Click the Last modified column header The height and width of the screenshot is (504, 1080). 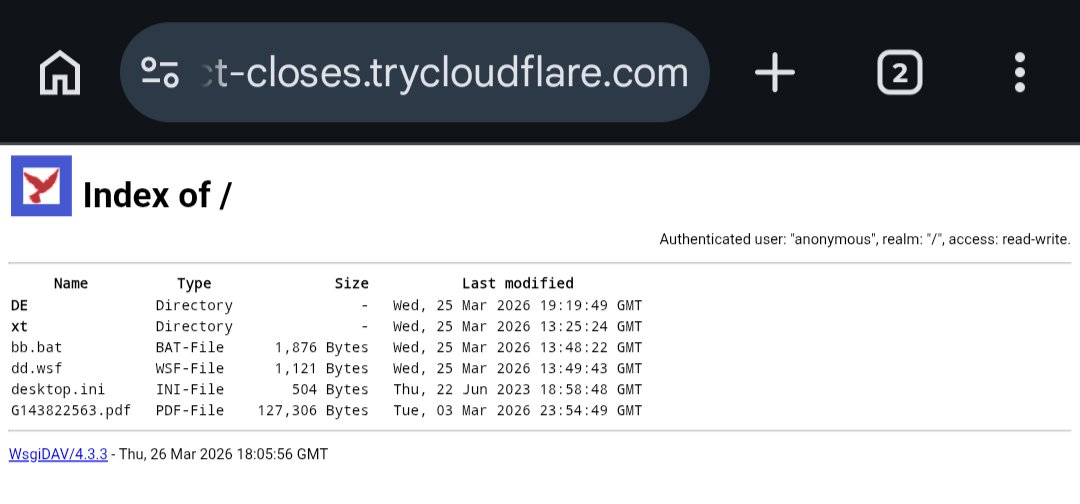pos(517,283)
